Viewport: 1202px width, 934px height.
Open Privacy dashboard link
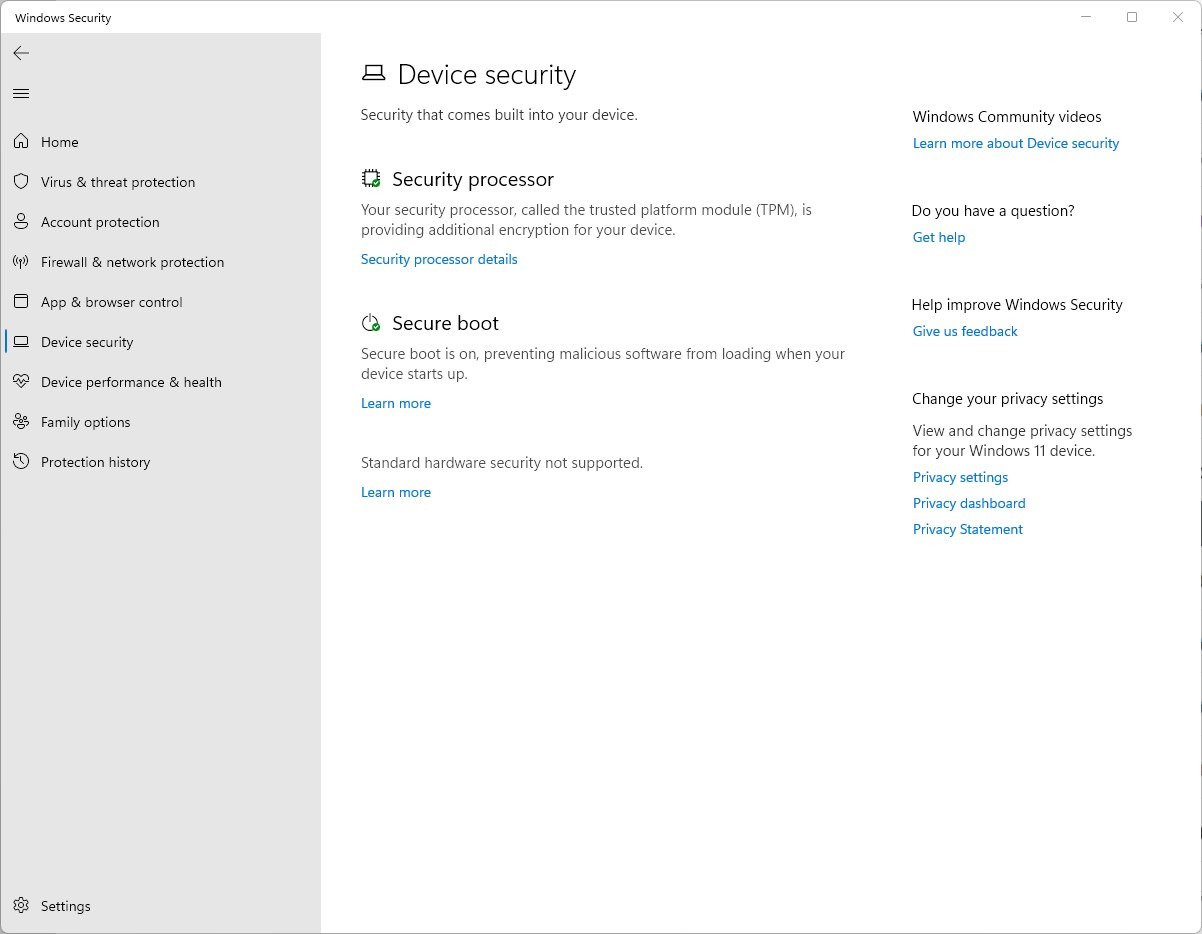[969, 503]
